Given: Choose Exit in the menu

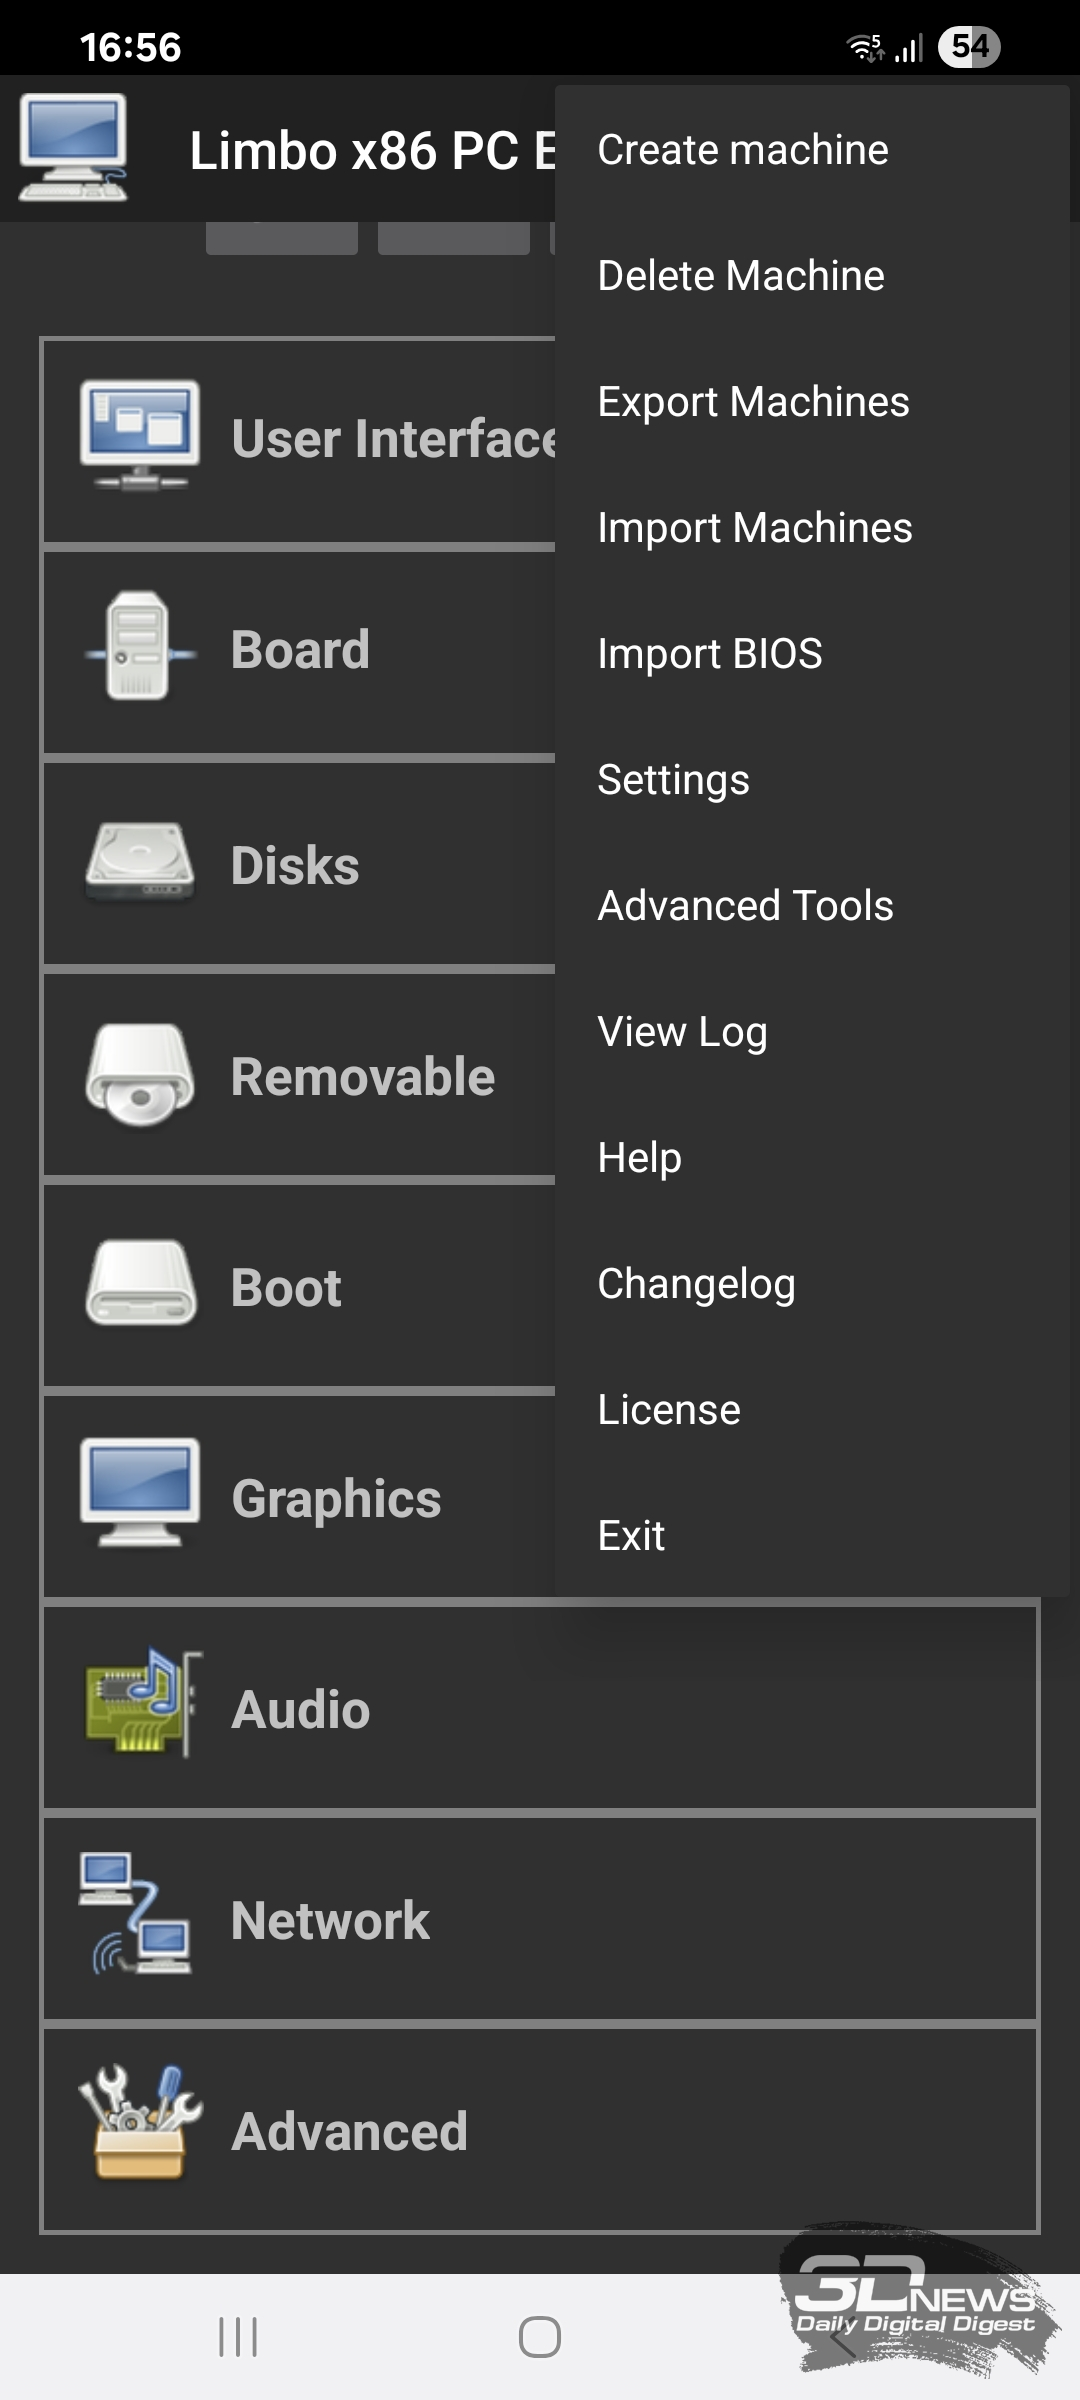Looking at the screenshot, I should (x=631, y=1536).
